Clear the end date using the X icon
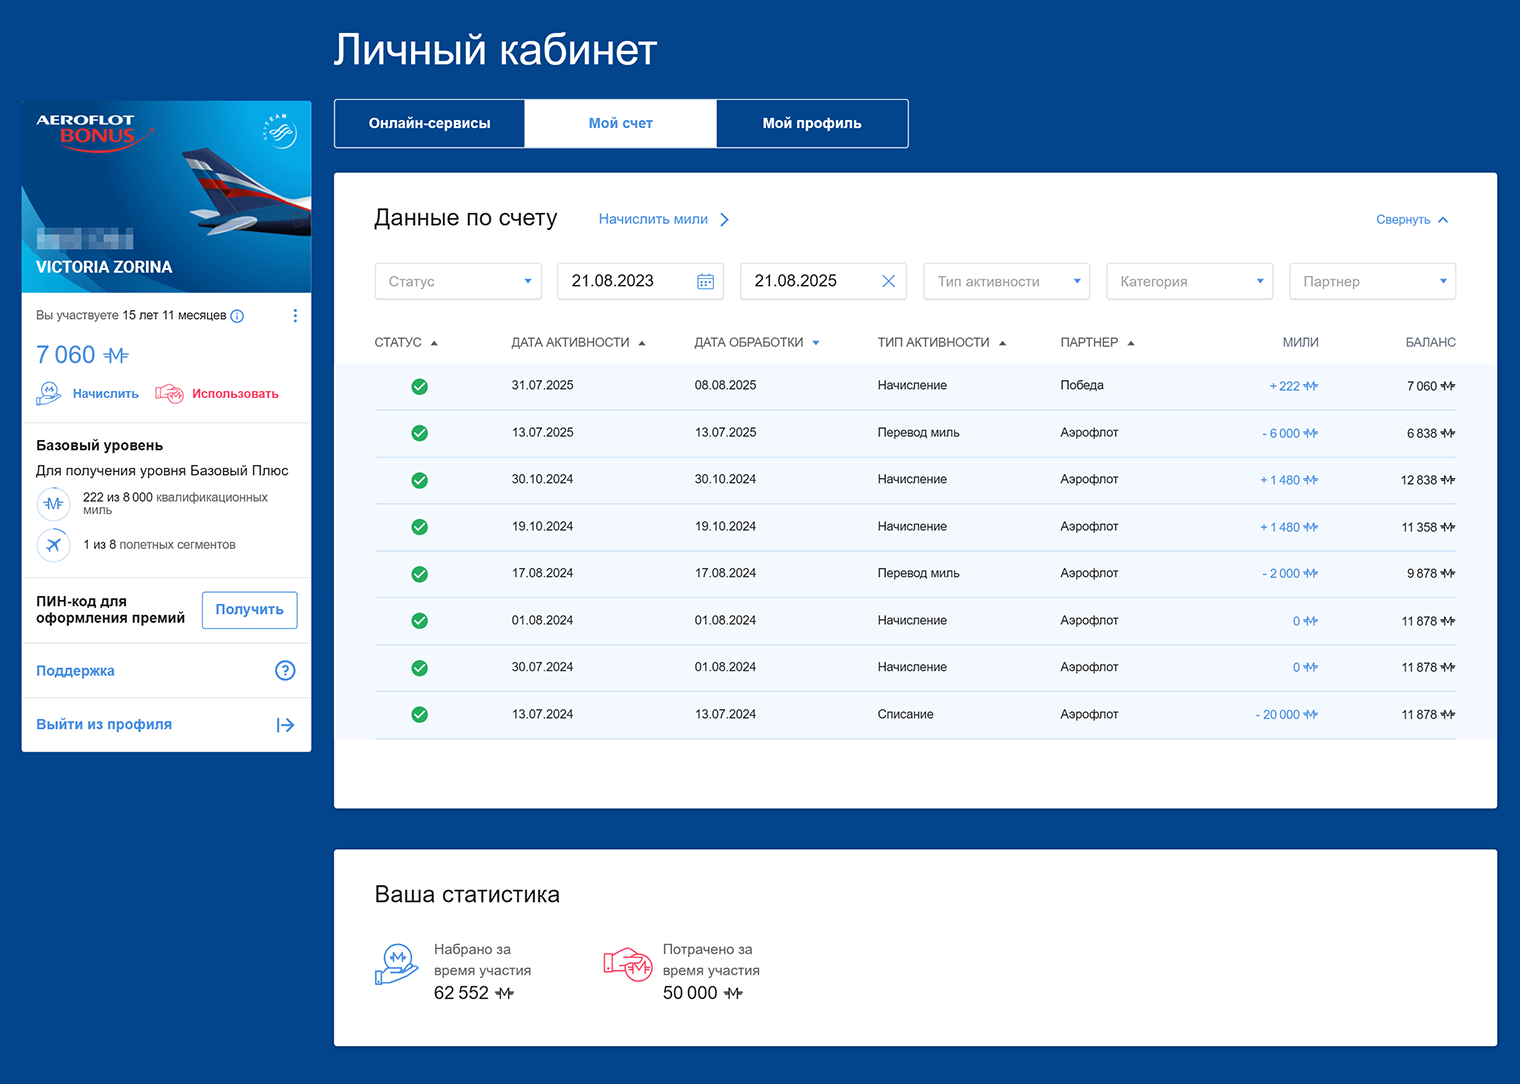Image resolution: width=1520 pixels, height=1084 pixels. (x=888, y=281)
